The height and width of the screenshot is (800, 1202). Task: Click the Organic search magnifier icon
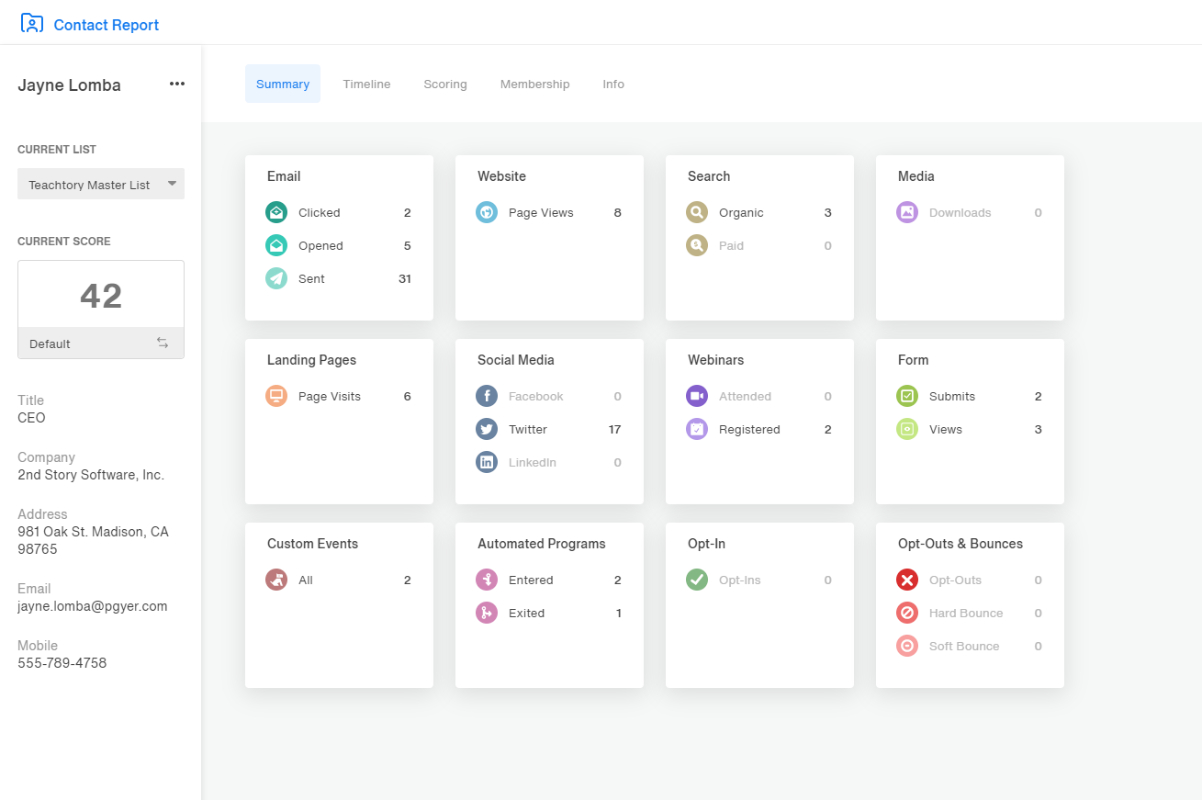coord(697,212)
